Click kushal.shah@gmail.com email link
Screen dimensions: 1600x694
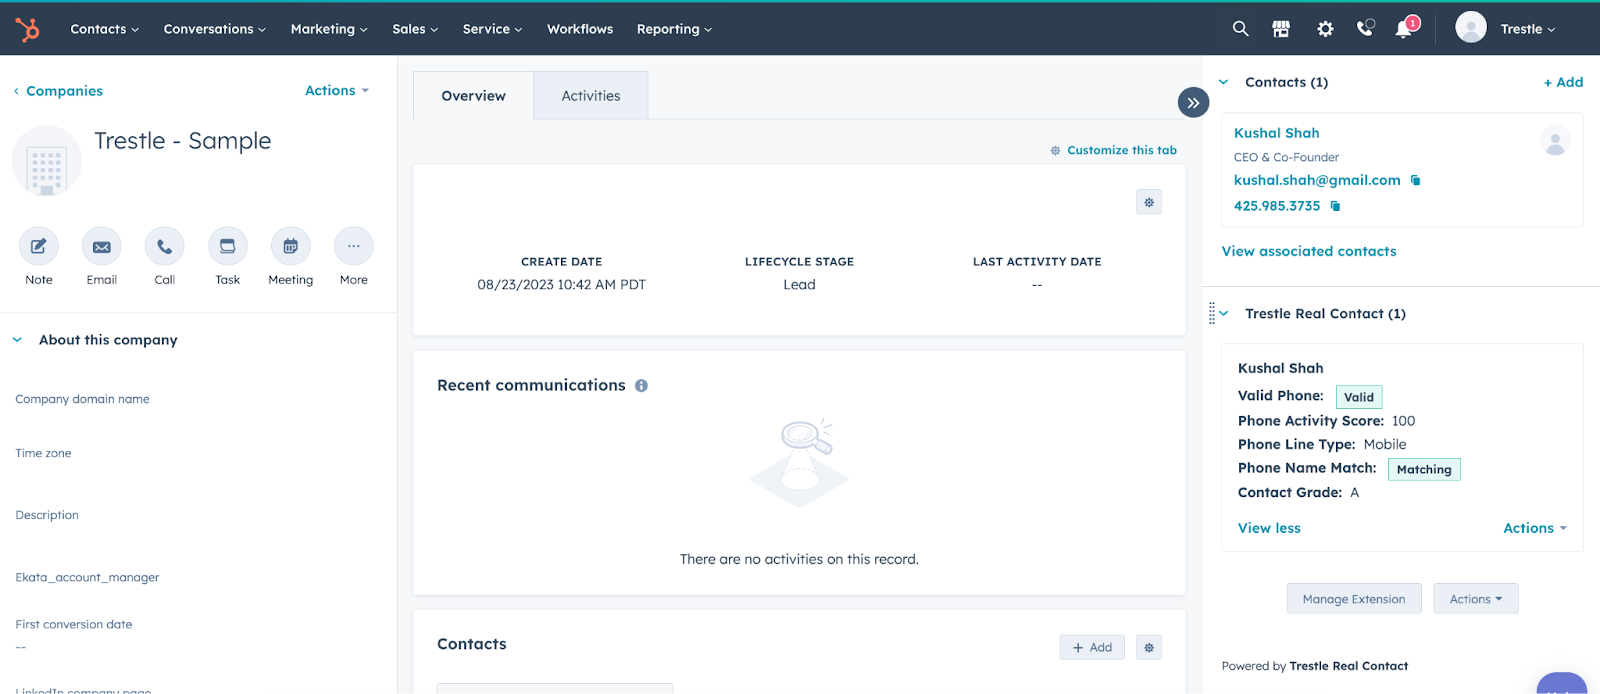[x=1317, y=180]
